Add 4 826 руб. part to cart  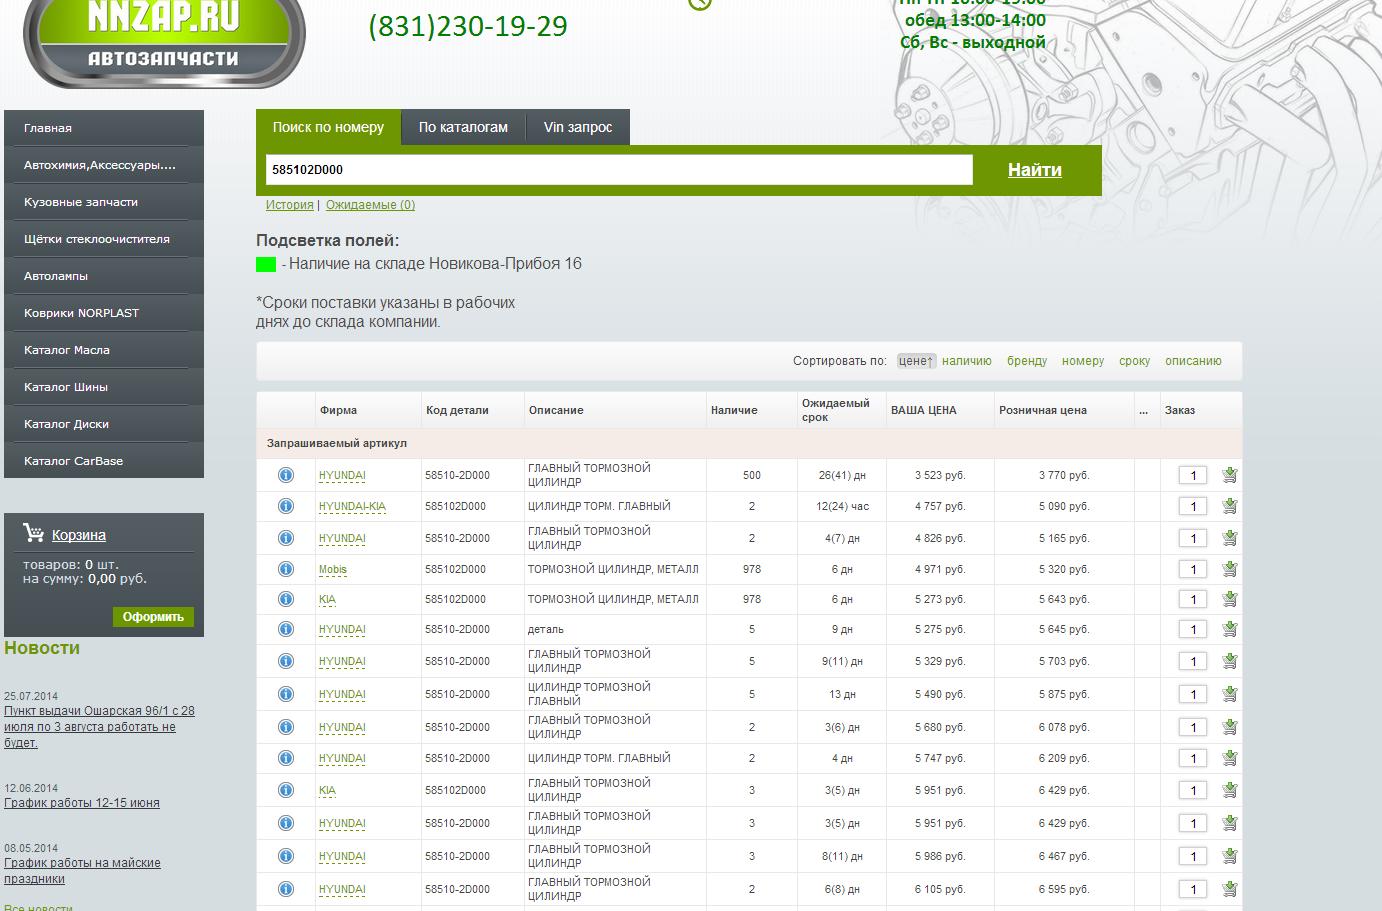click(1230, 538)
